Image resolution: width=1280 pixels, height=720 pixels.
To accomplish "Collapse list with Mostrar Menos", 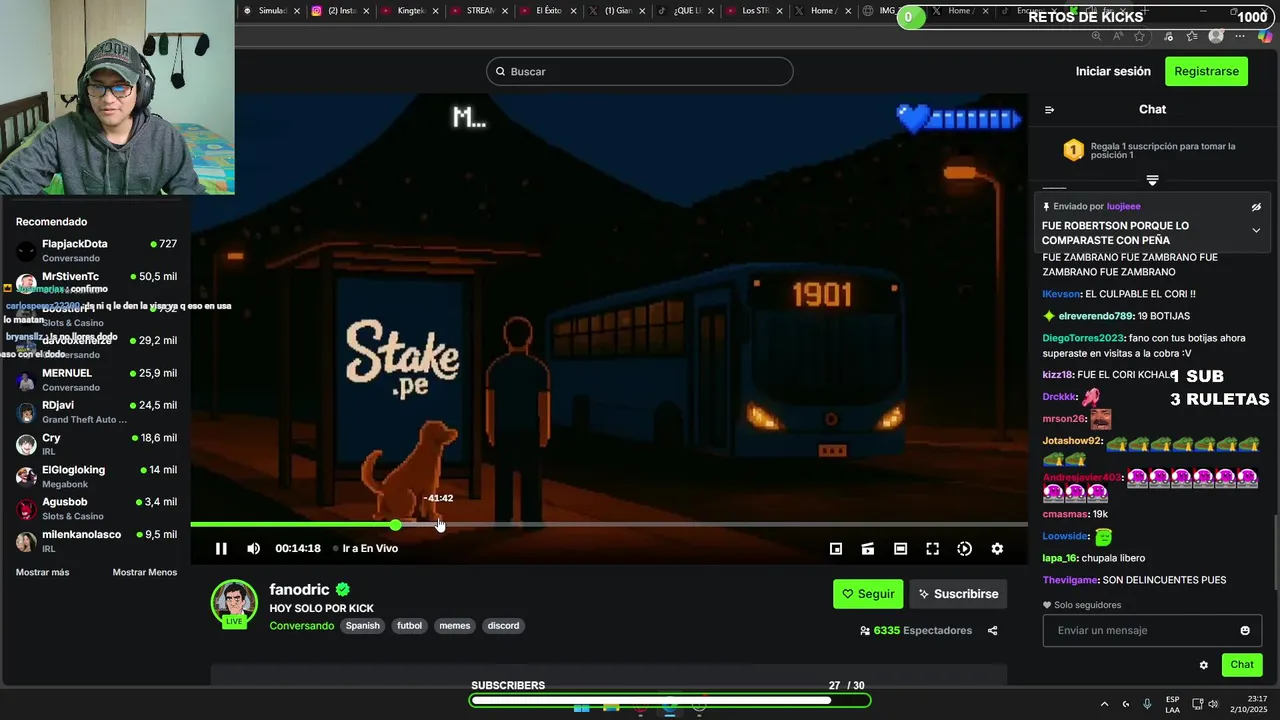I will 145,573.
